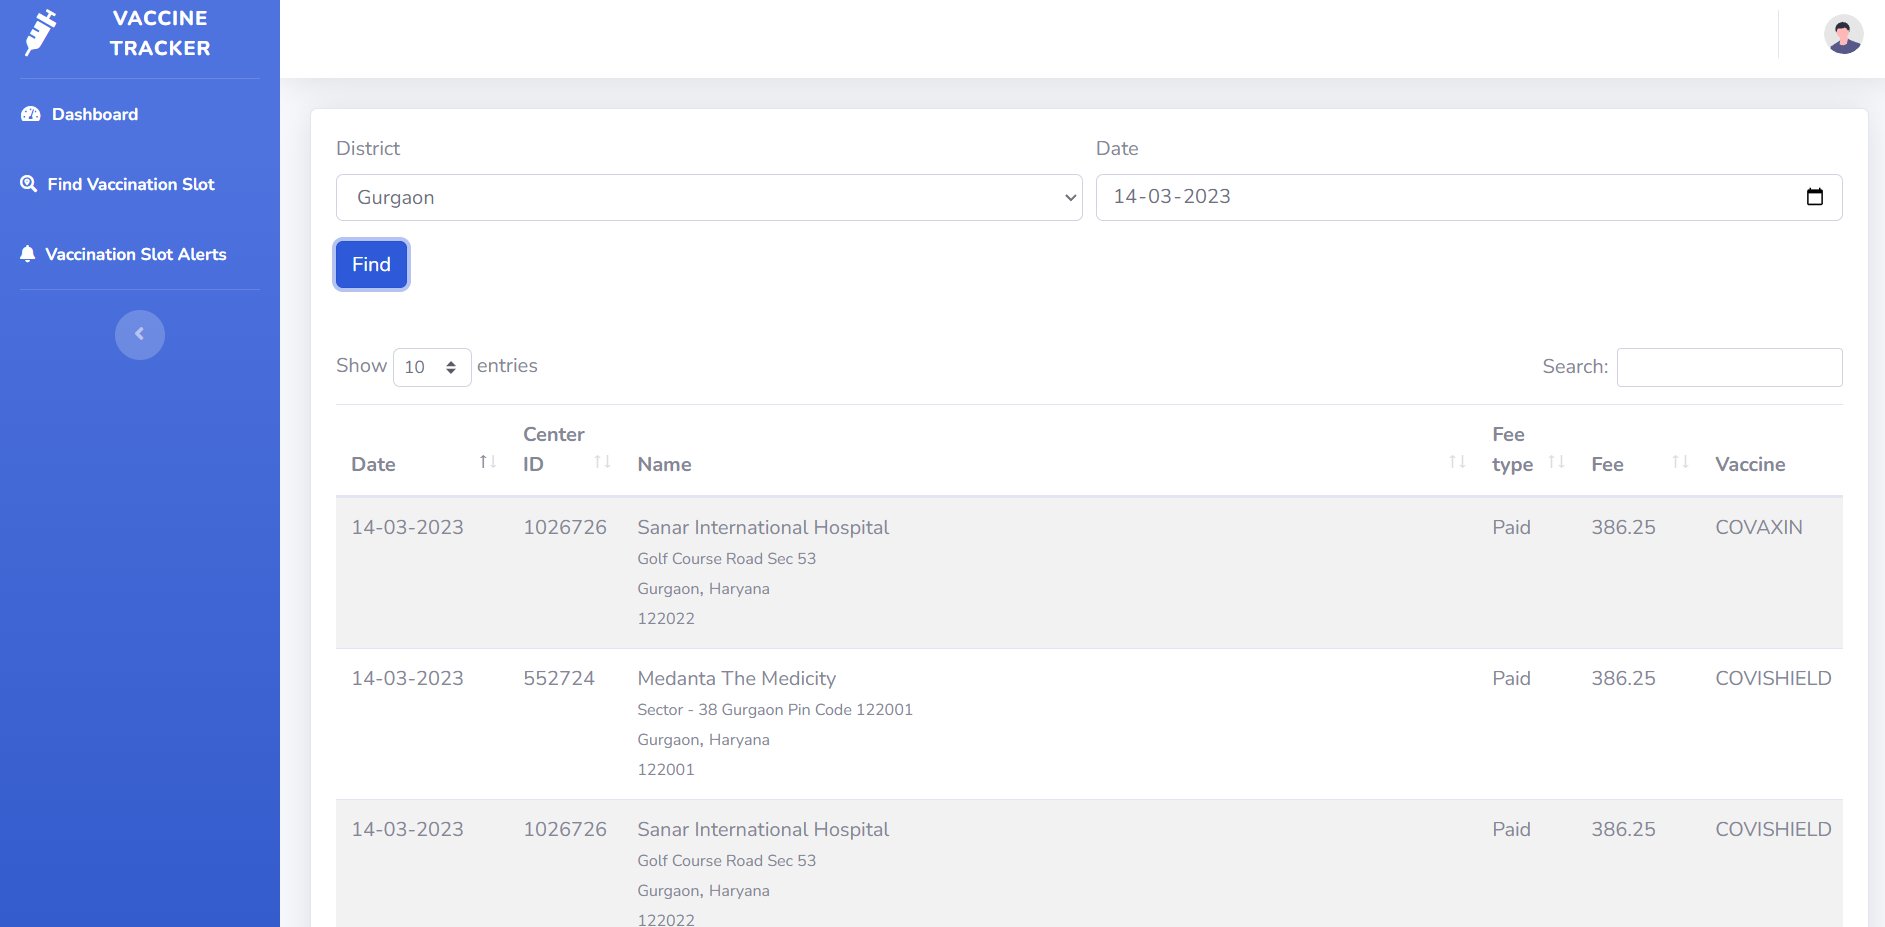Click into the Search input field
The height and width of the screenshot is (927, 1885).
pos(1729,367)
